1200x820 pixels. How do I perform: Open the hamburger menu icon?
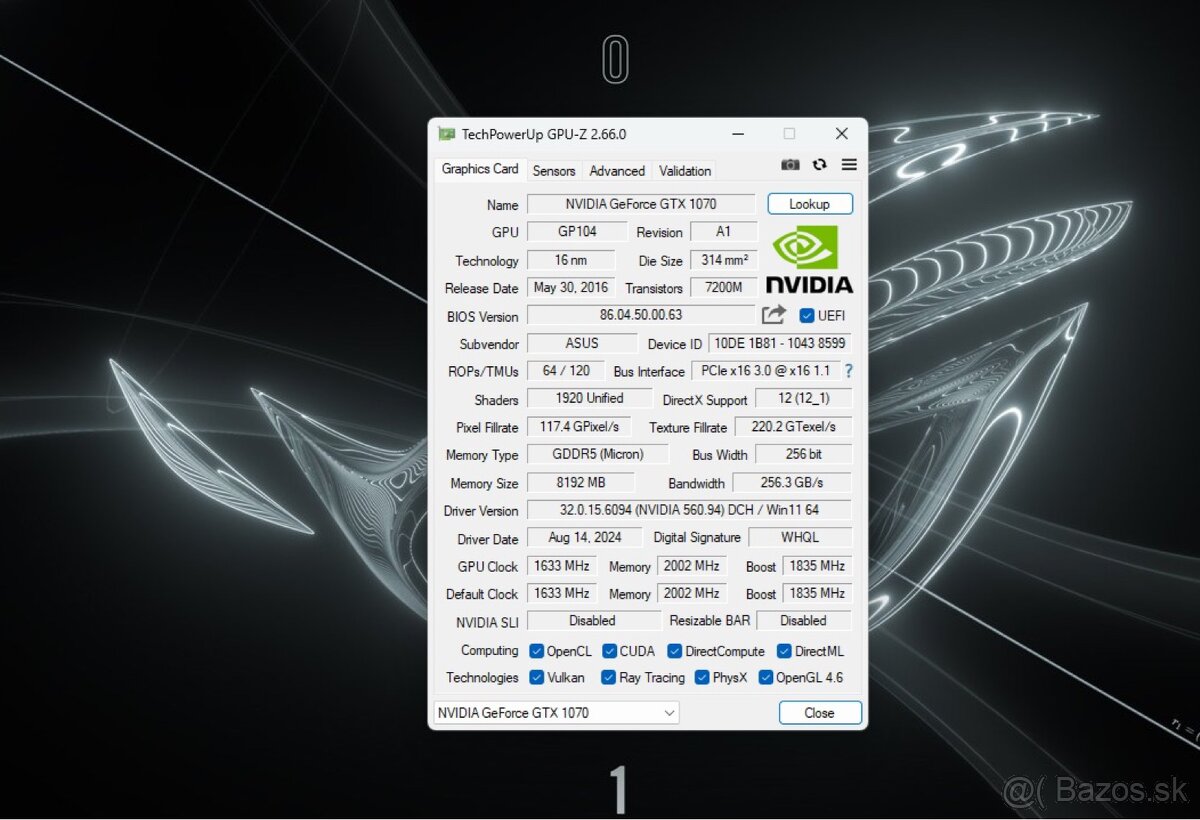click(x=849, y=165)
